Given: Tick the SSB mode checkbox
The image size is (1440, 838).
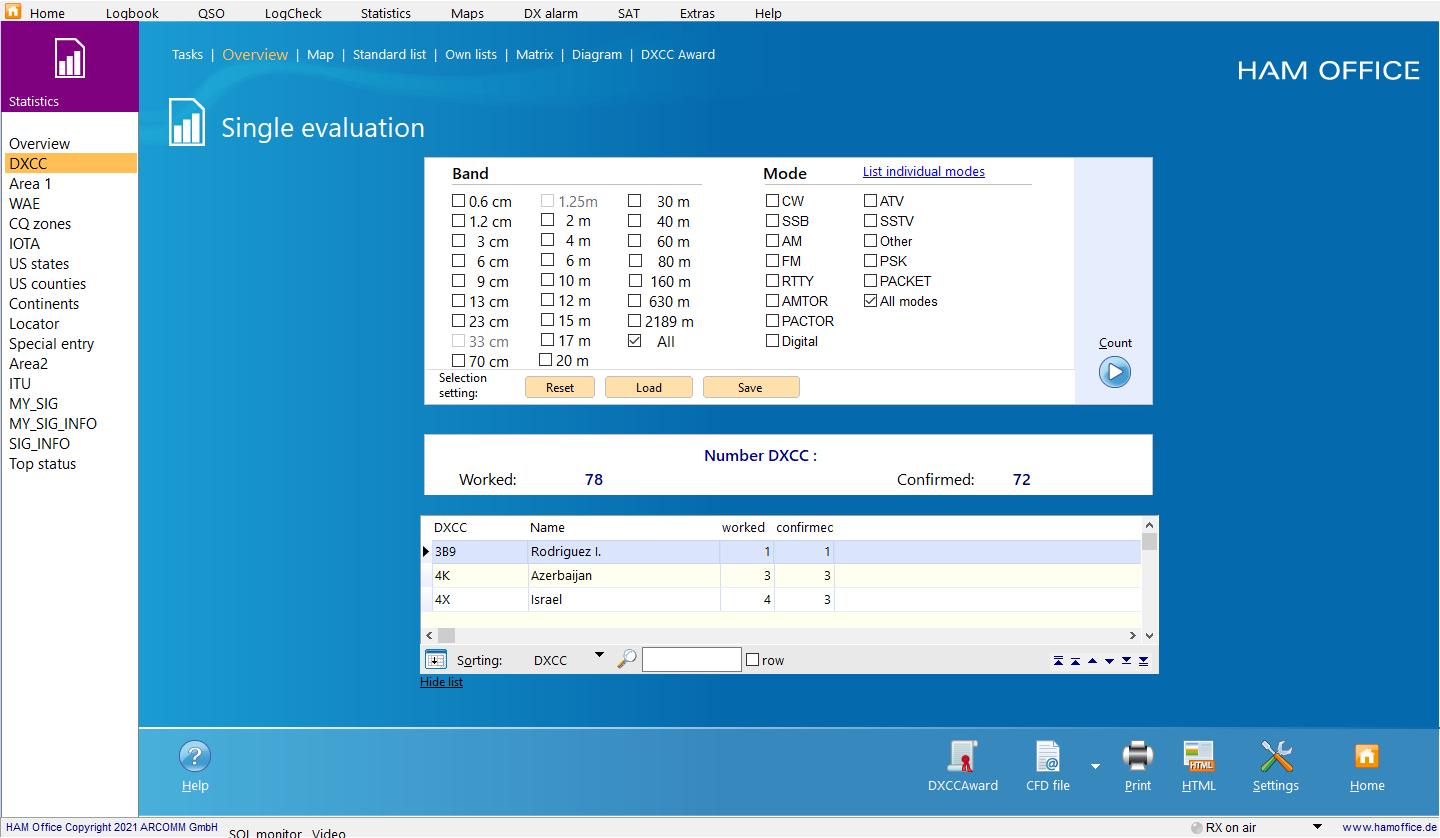Looking at the screenshot, I should click(x=772, y=221).
